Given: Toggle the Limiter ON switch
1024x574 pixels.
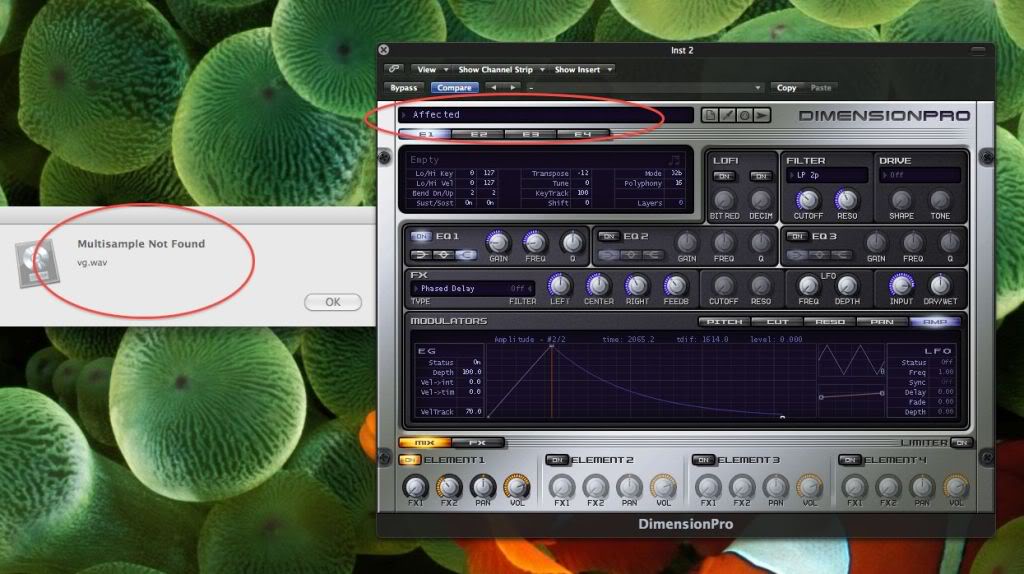Looking at the screenshot, I should click(961, 442).
